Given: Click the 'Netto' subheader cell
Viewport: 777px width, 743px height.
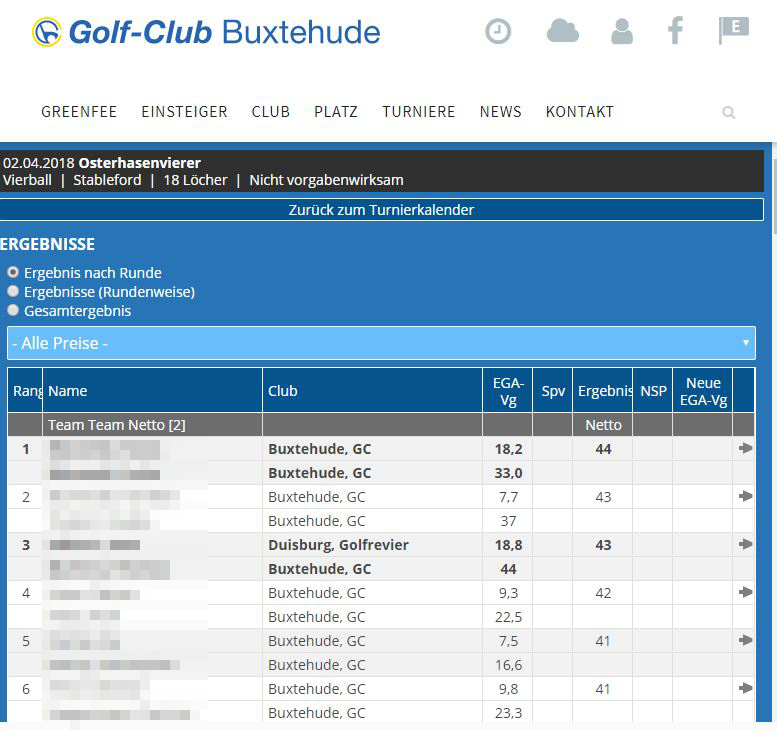Looking at the screenshot, I should pos(603,425).
